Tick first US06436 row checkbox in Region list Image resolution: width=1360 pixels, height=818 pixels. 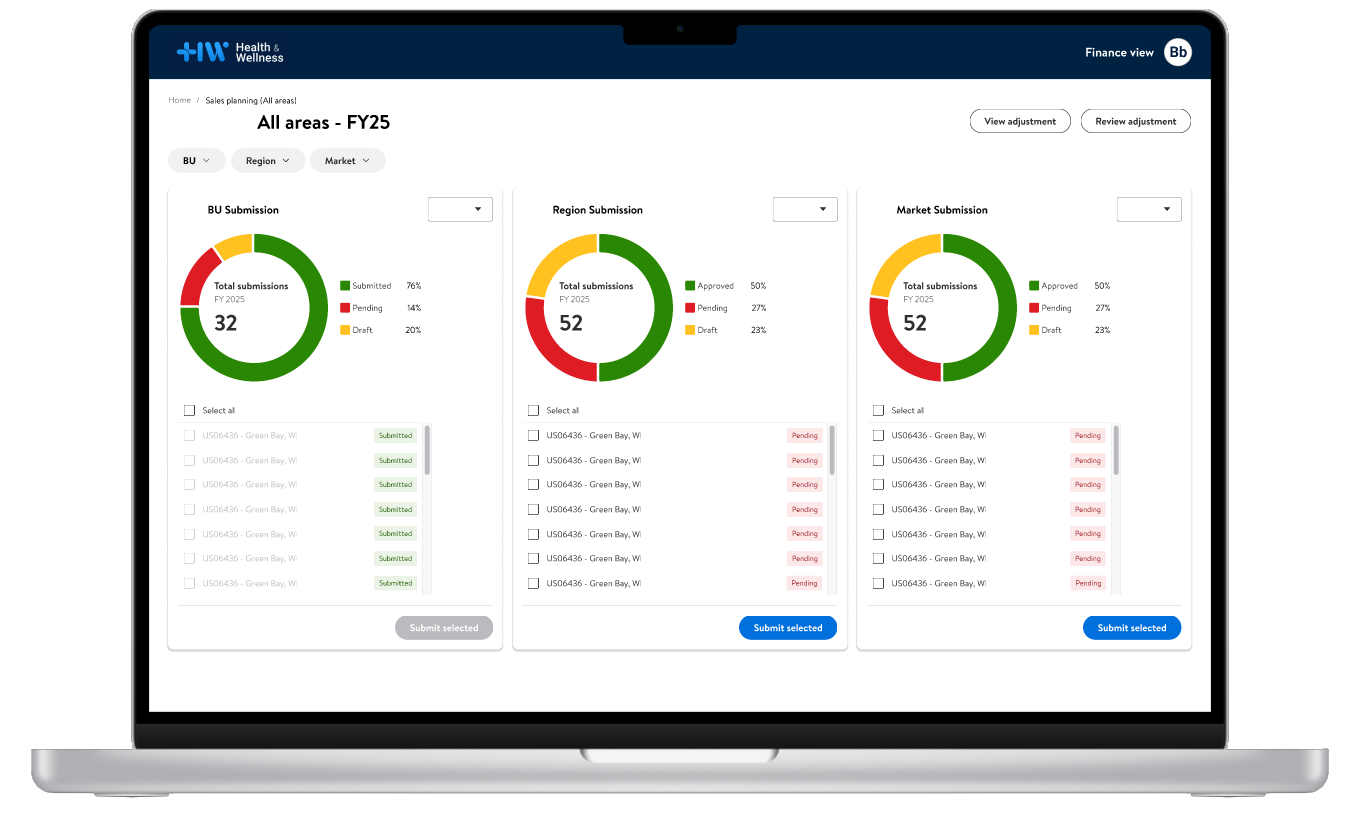pyautogui.click(x=533, y=436)
